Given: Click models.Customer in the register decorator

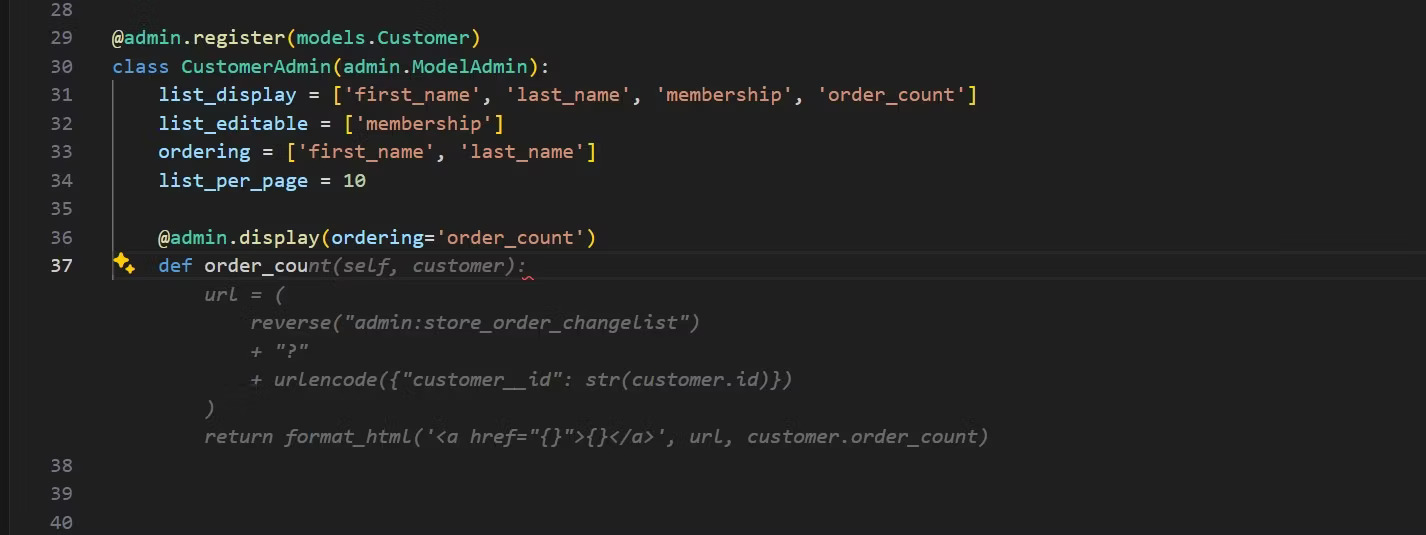Looking at the screenshot, I should (x=383, y=38).
